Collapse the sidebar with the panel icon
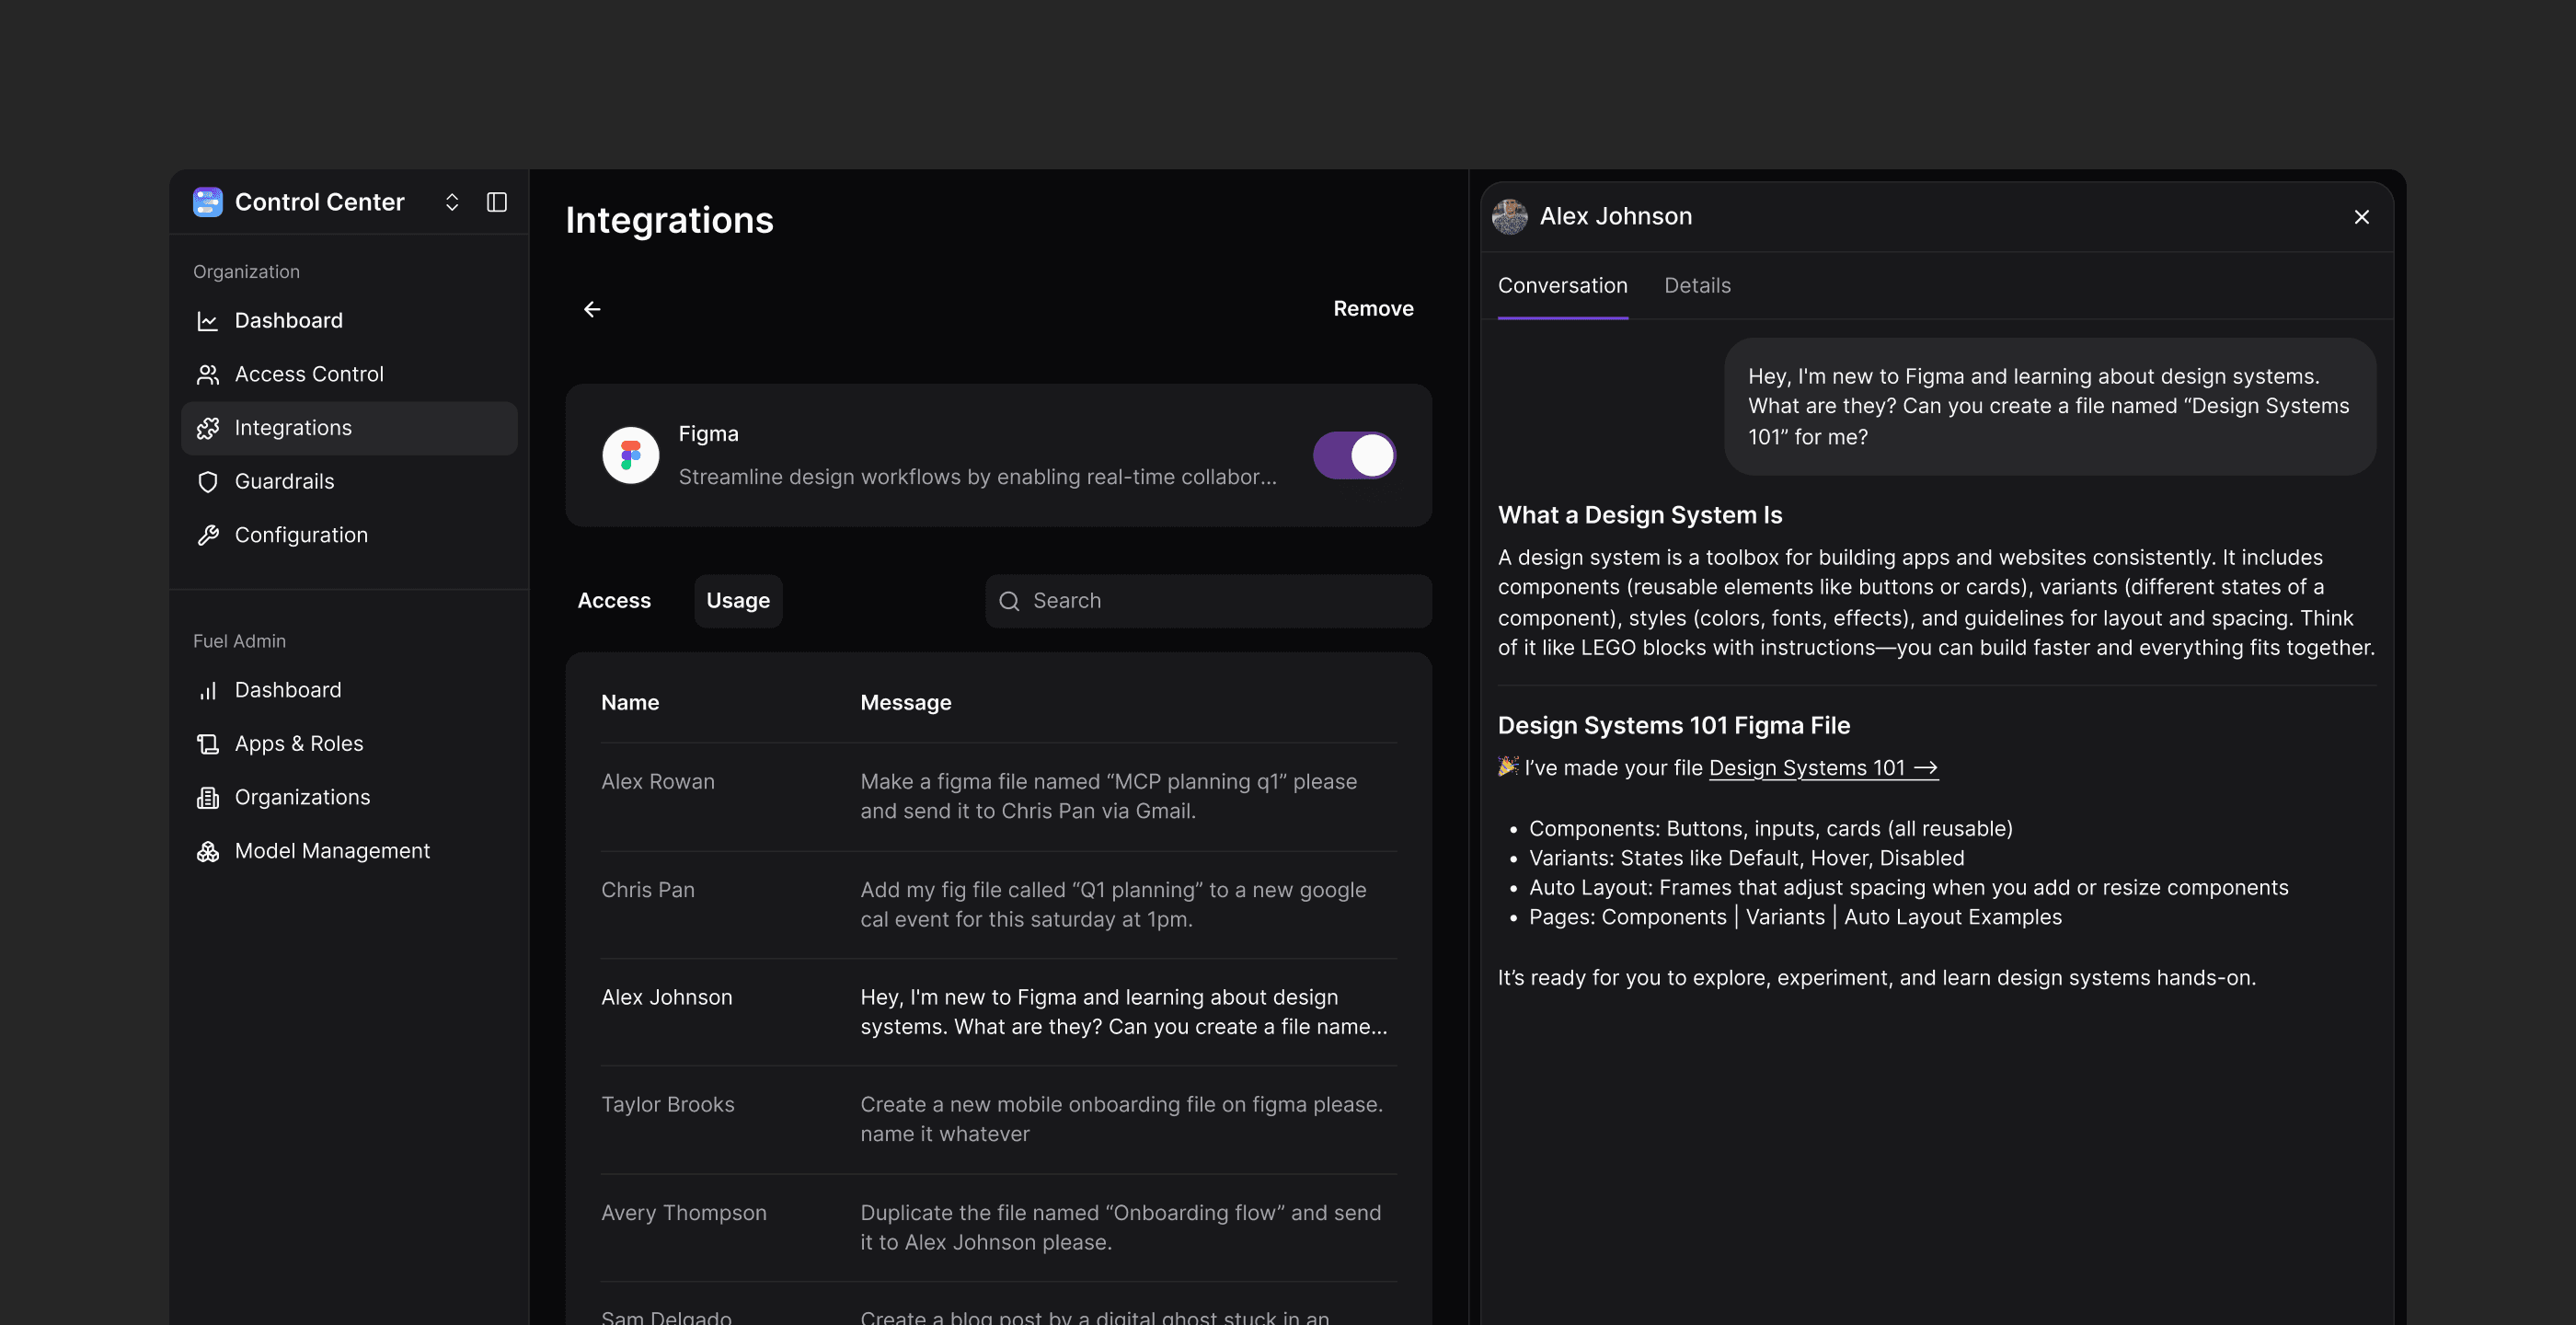The image size is (2576, 1325). [x=497, y=202]
